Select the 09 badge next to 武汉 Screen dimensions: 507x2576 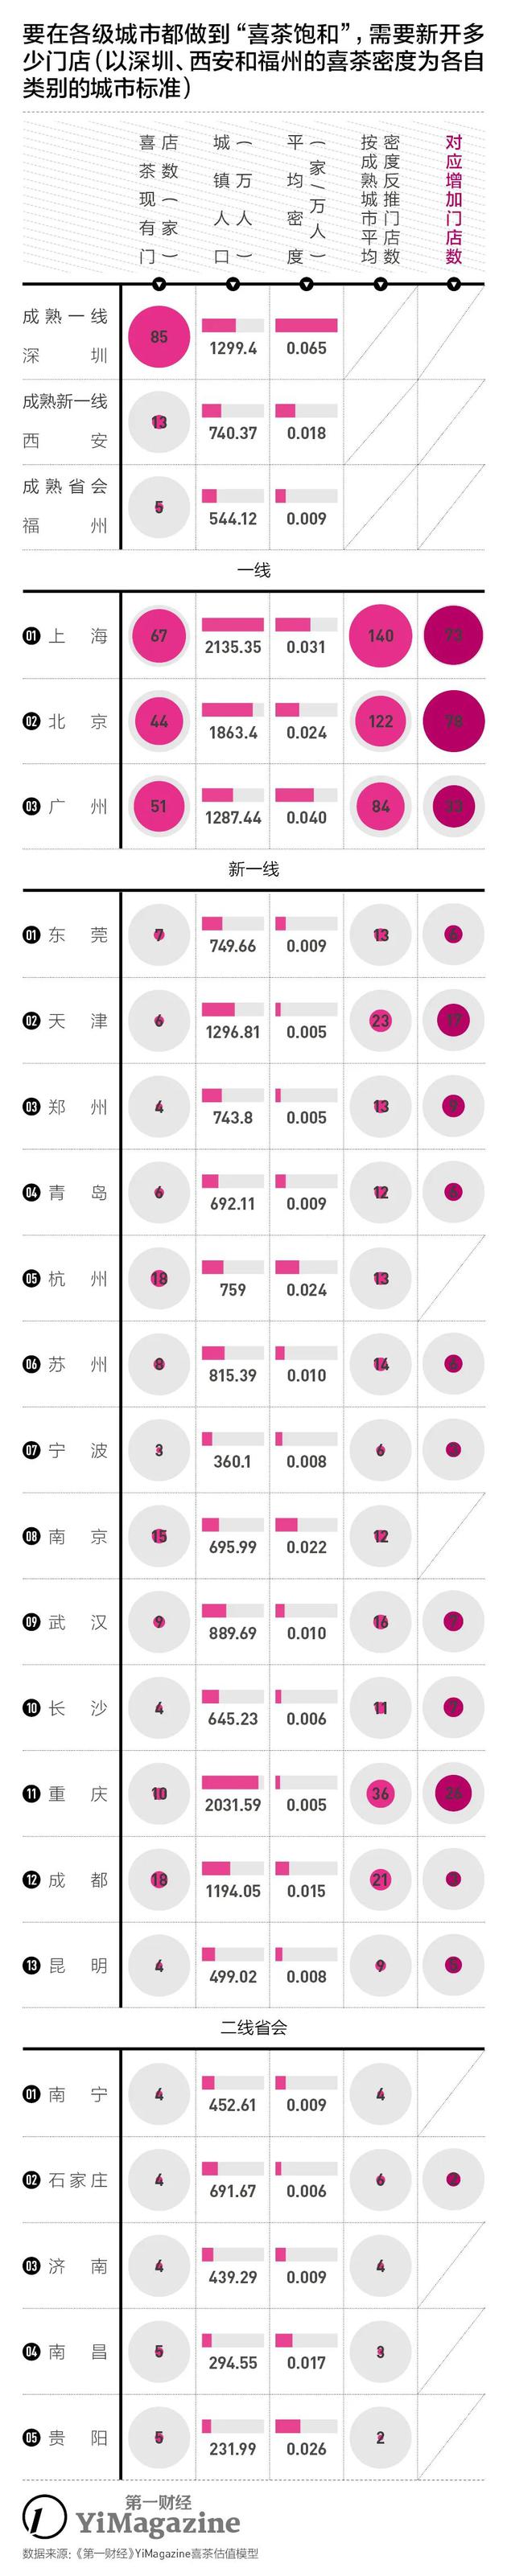coord(31,1622)
